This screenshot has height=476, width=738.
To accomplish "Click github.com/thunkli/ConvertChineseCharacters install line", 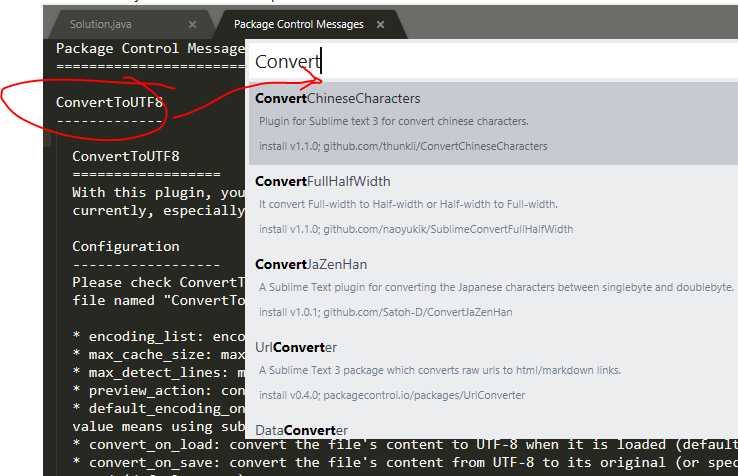I will click(x=403, y=146).
